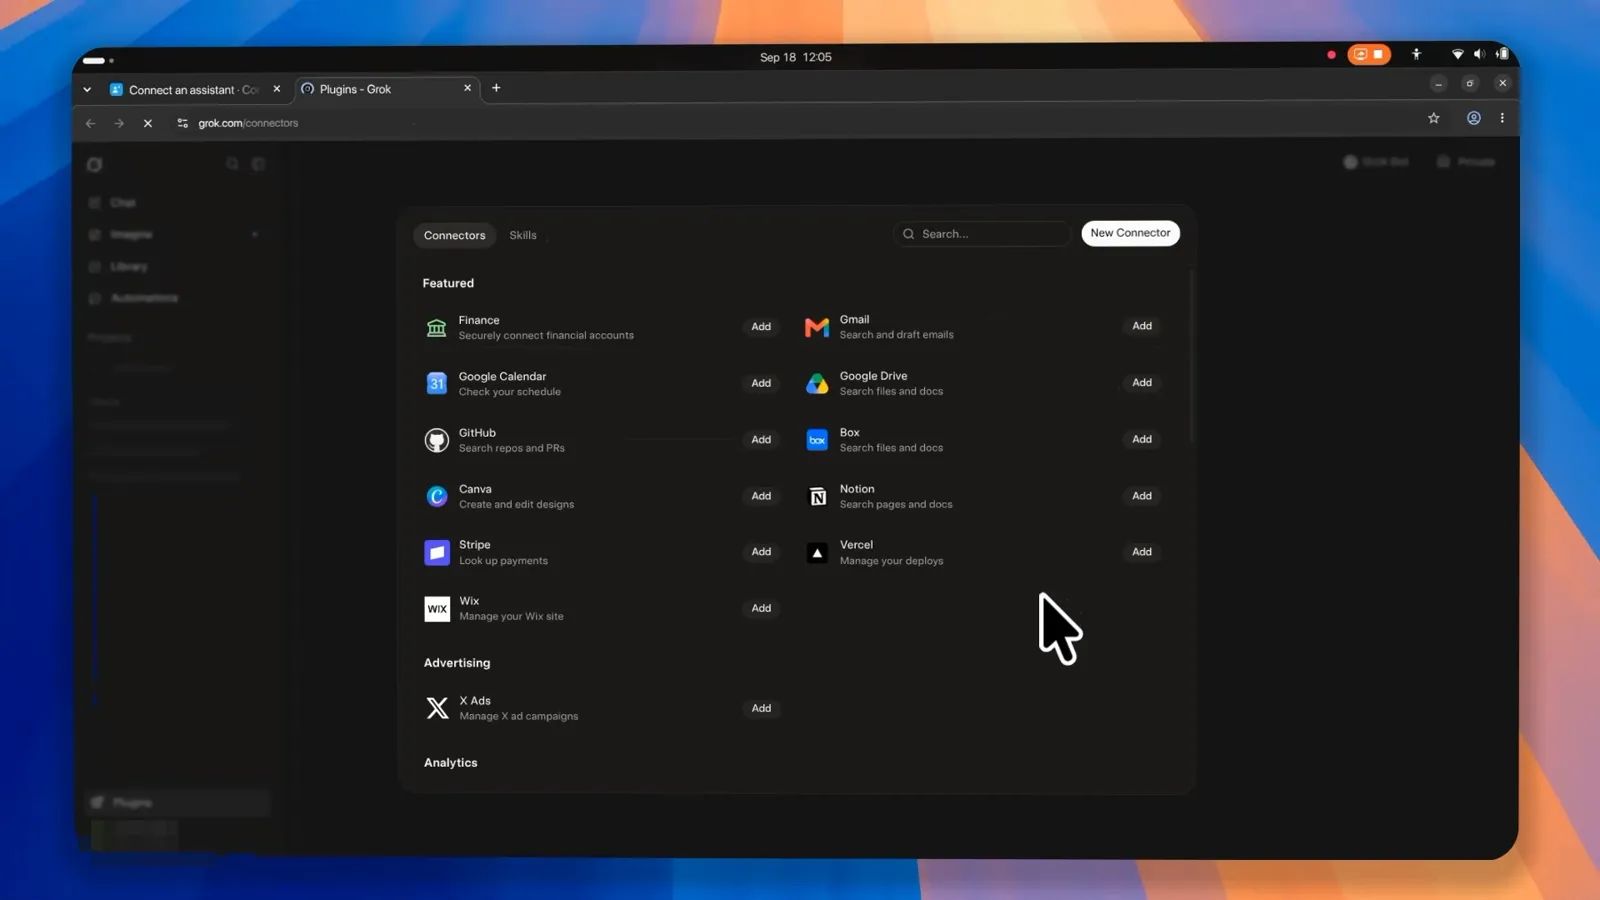This screenshot has width=1600, height=900.
Task: Close the Plugins - Grok browser tab
Action: [467, 88]
